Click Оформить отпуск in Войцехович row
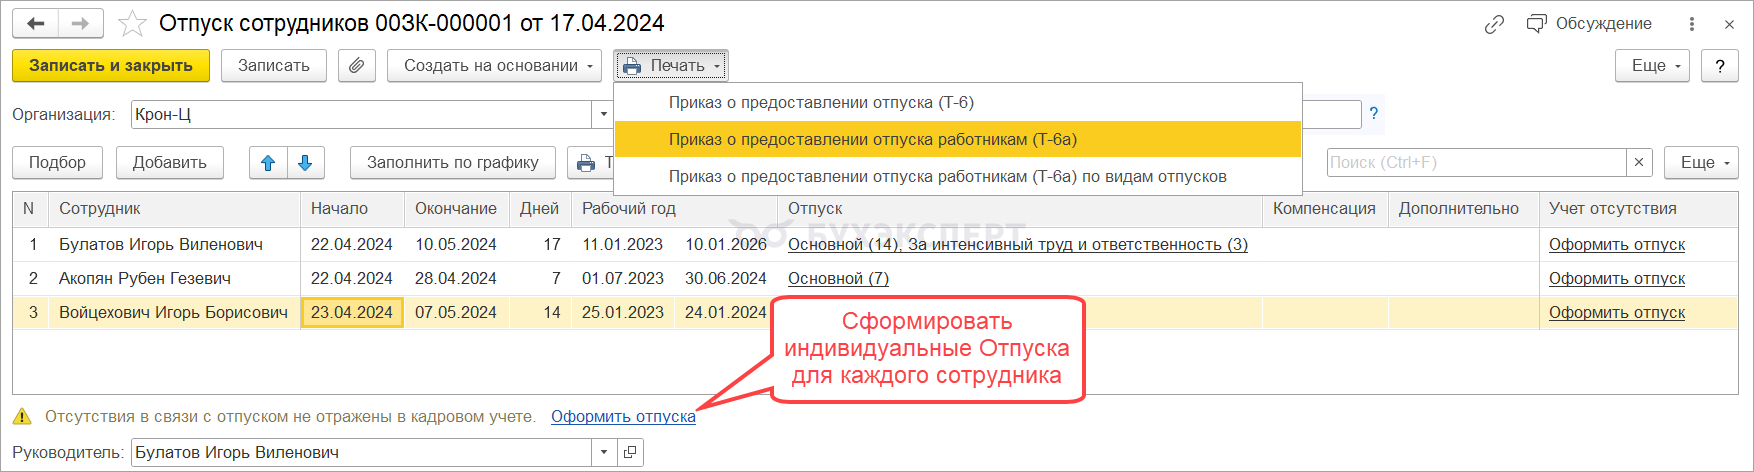1754x472 pixels. tap(1617, 312)
